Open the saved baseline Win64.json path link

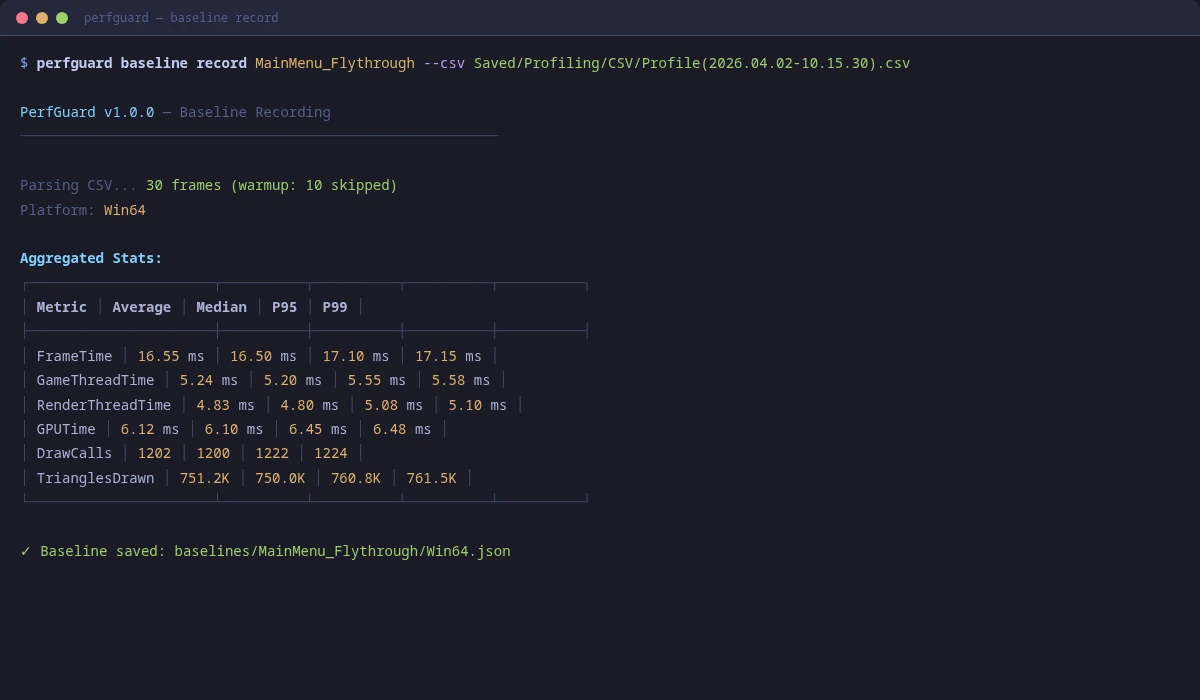[x=341, y=551]
